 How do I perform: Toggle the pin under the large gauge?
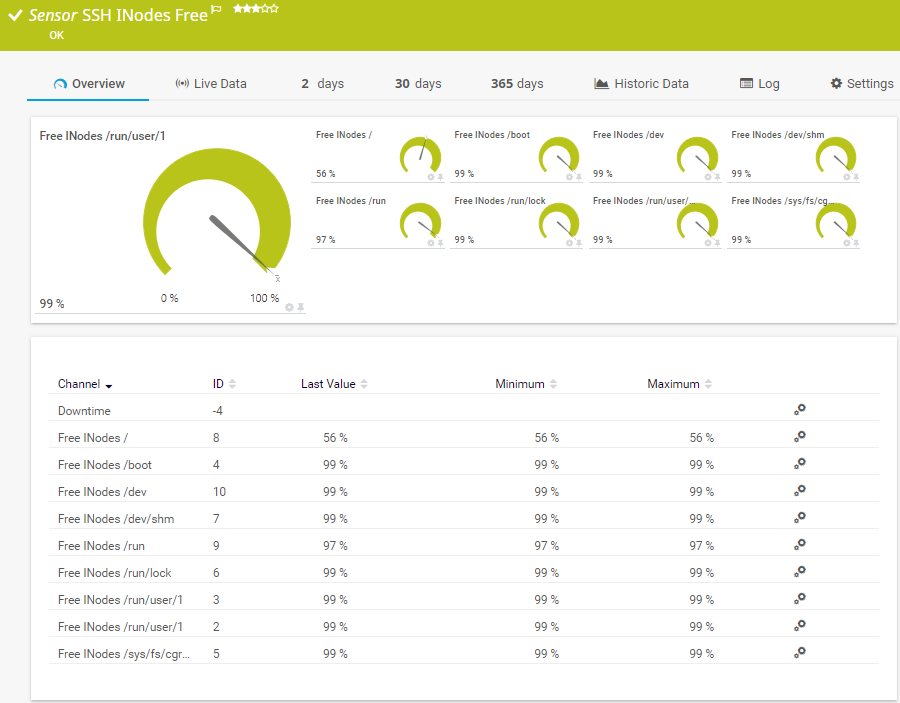pyautogui.click(x=300, y=307)
